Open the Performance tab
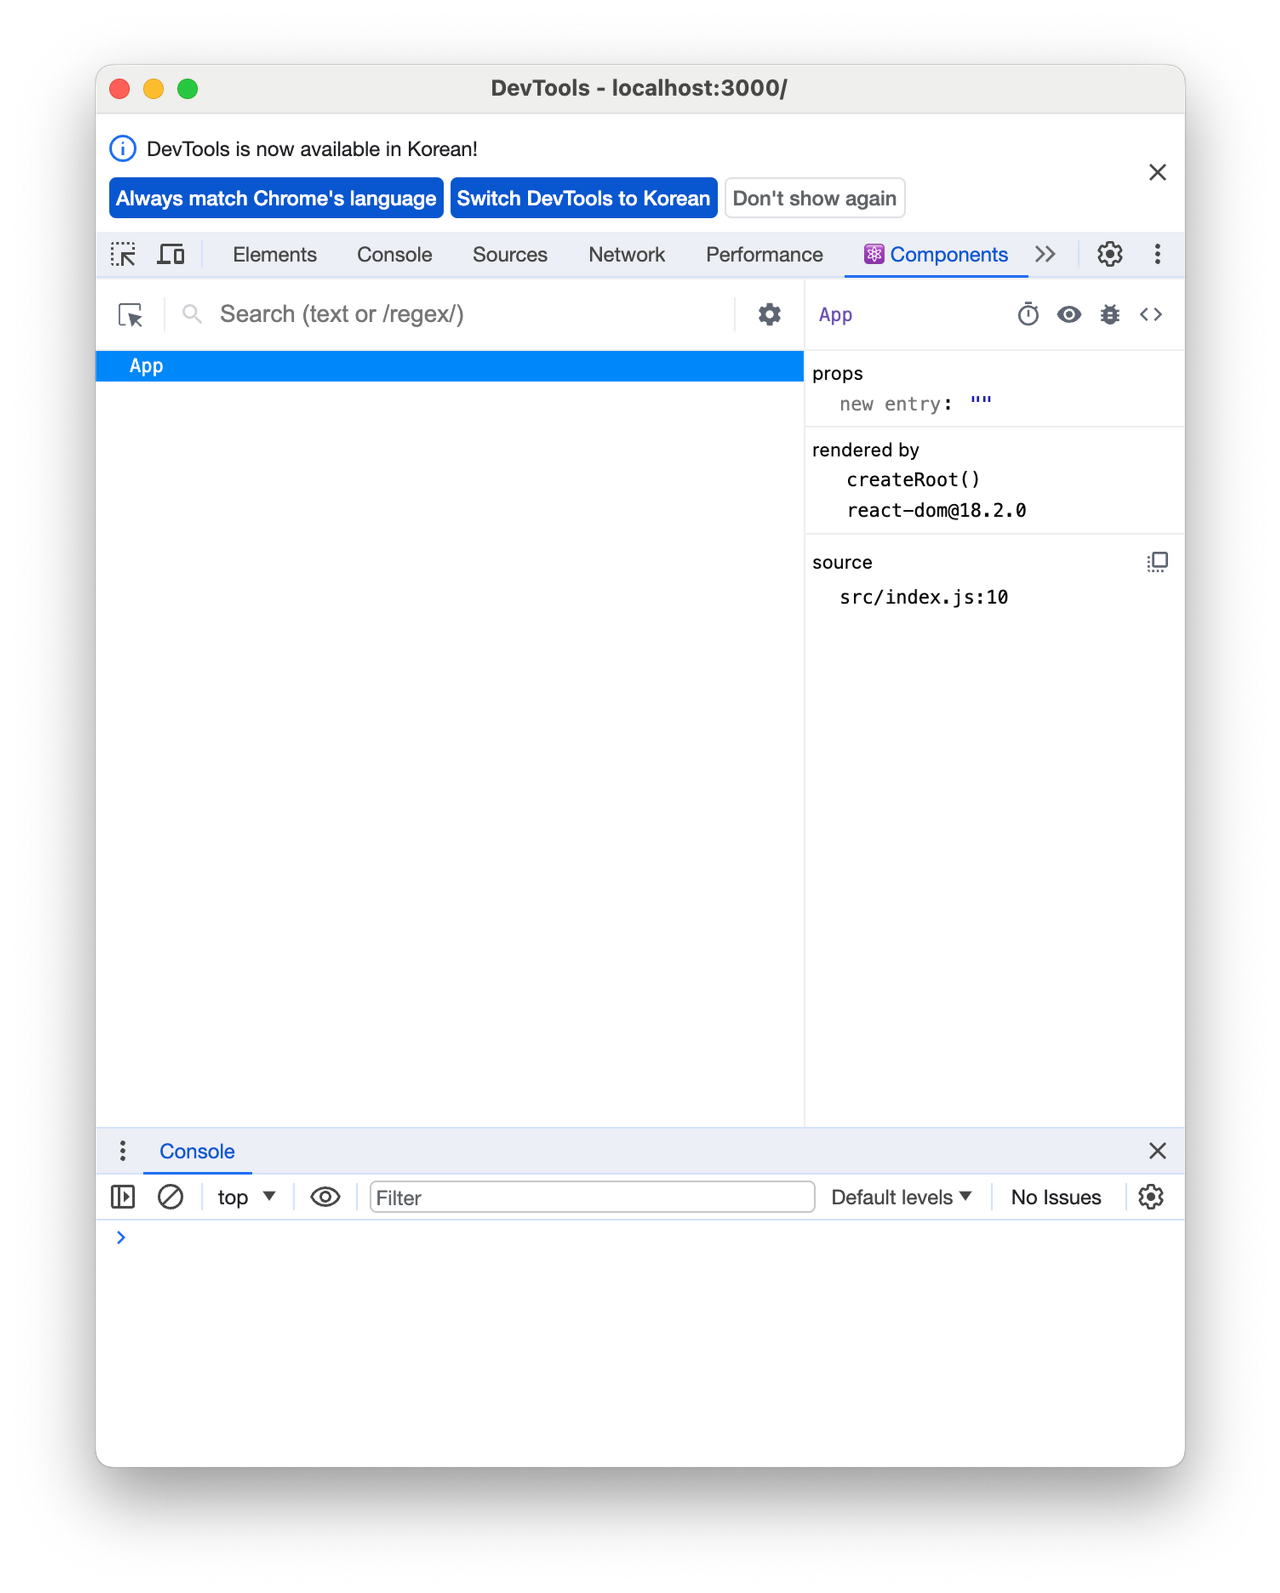This screenshot has width=1280, height=1593. tap(764, 254)
